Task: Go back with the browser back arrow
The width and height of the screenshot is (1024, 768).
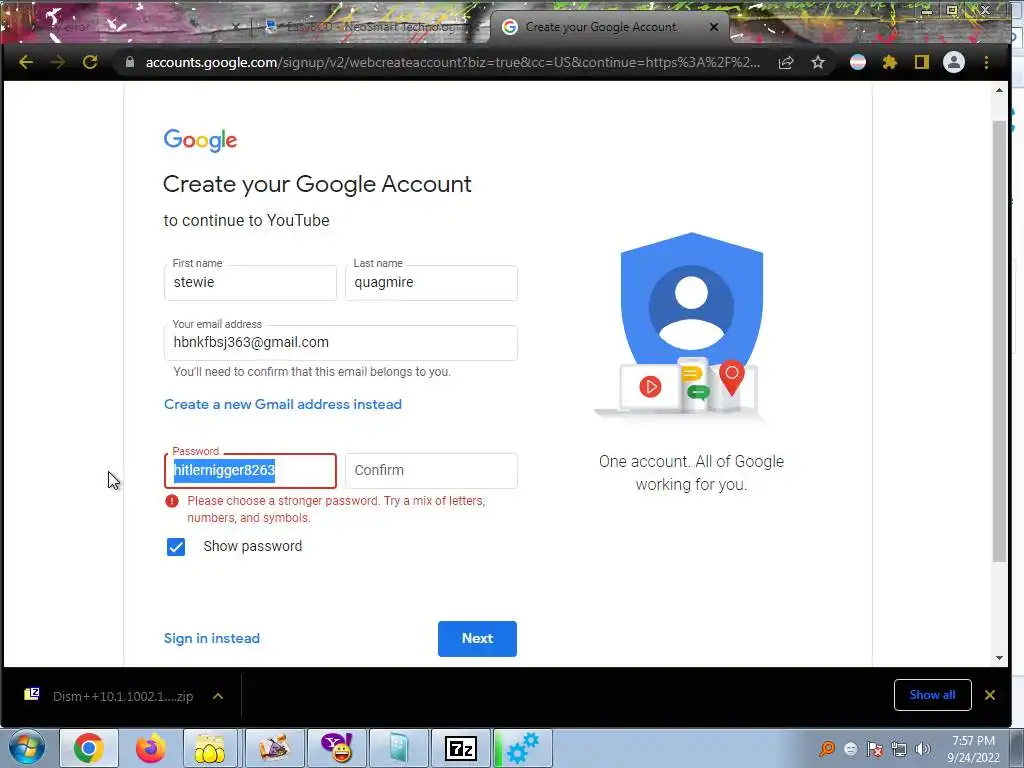Action: (26, 63)
